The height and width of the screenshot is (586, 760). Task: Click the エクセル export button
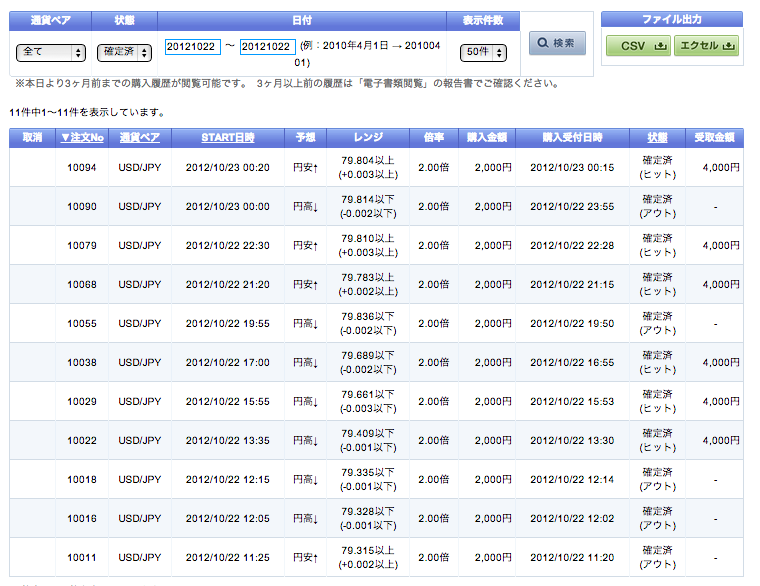tap(706, 46)
